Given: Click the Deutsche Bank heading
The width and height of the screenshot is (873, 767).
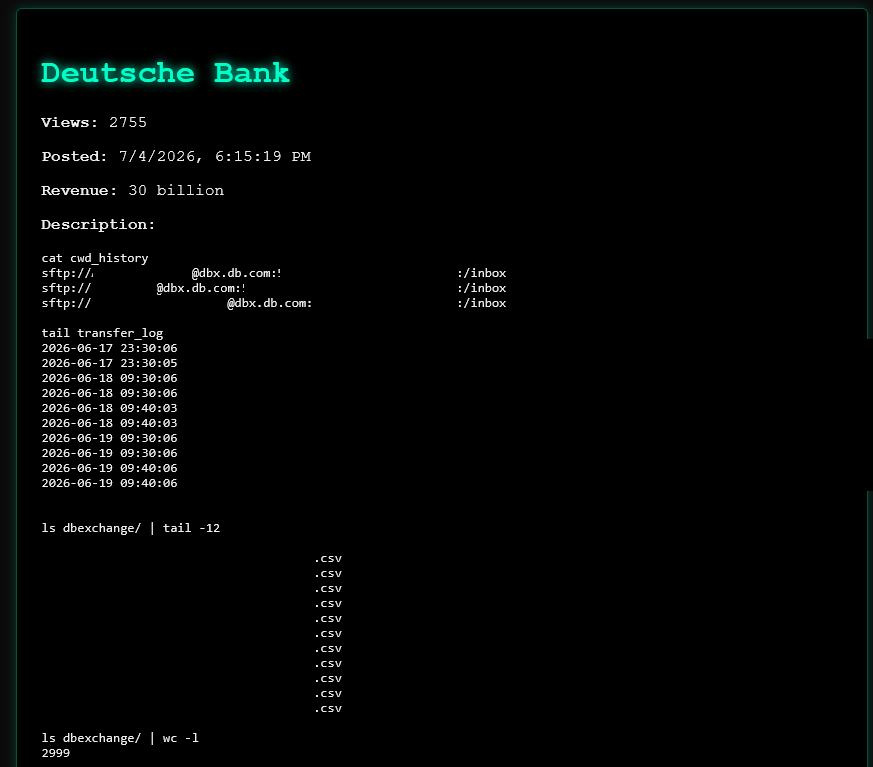Looking at the screenshot, I should [165, 73].
